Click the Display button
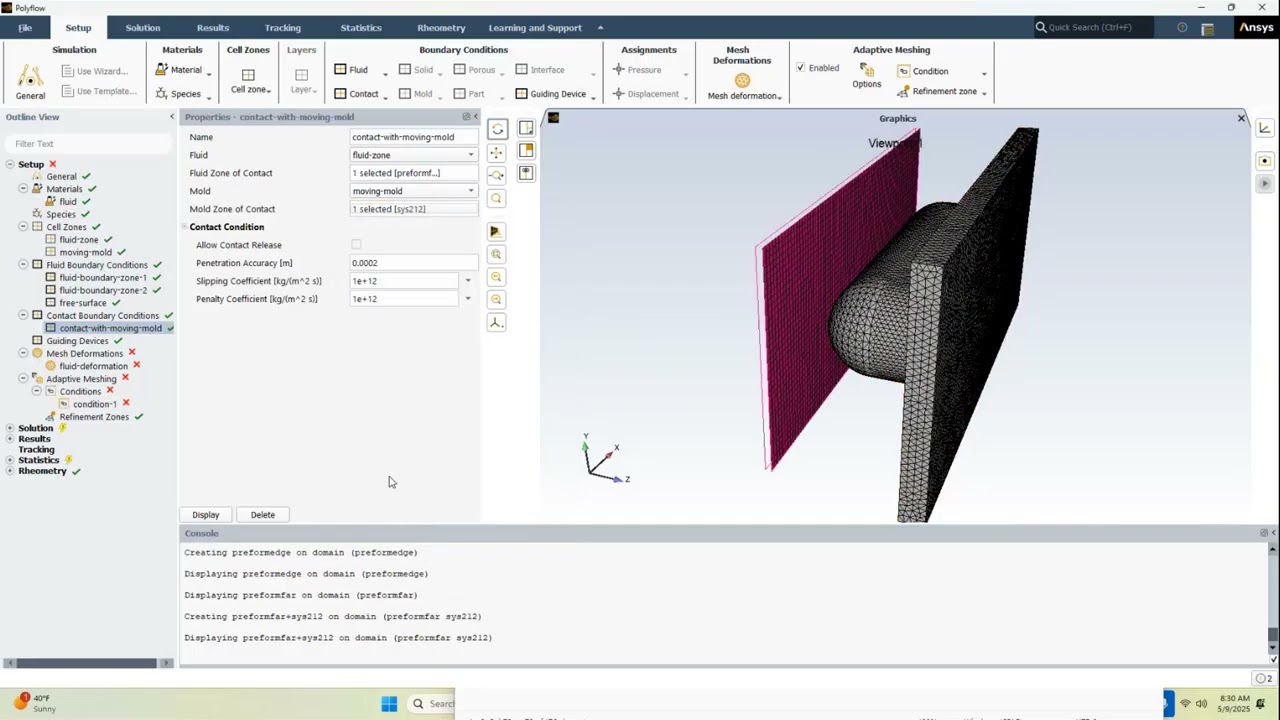Viewport: 1280px width, 720px height. tap(206, 515)
